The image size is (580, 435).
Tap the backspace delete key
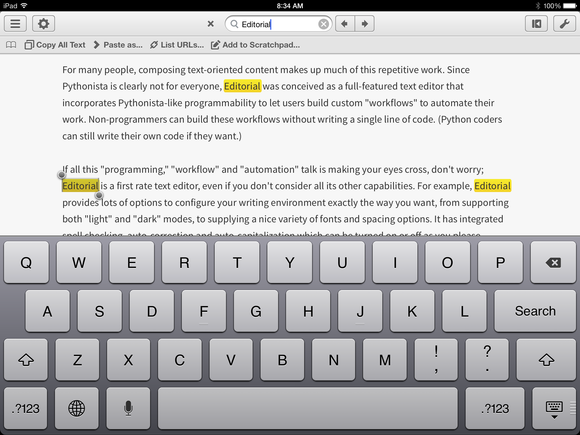553,263
